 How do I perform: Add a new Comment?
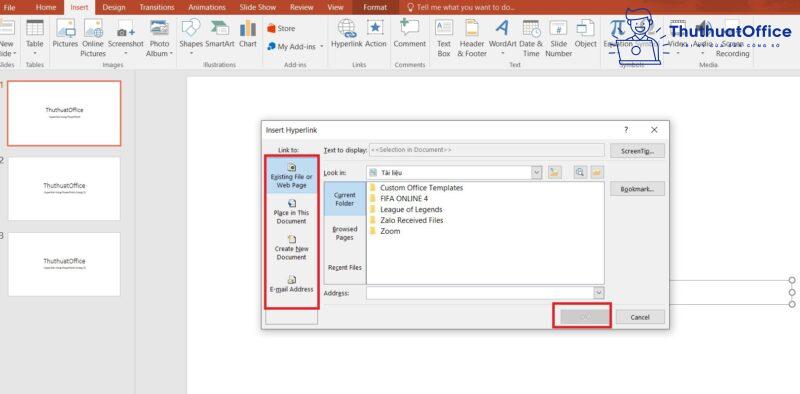pos(409,34)
